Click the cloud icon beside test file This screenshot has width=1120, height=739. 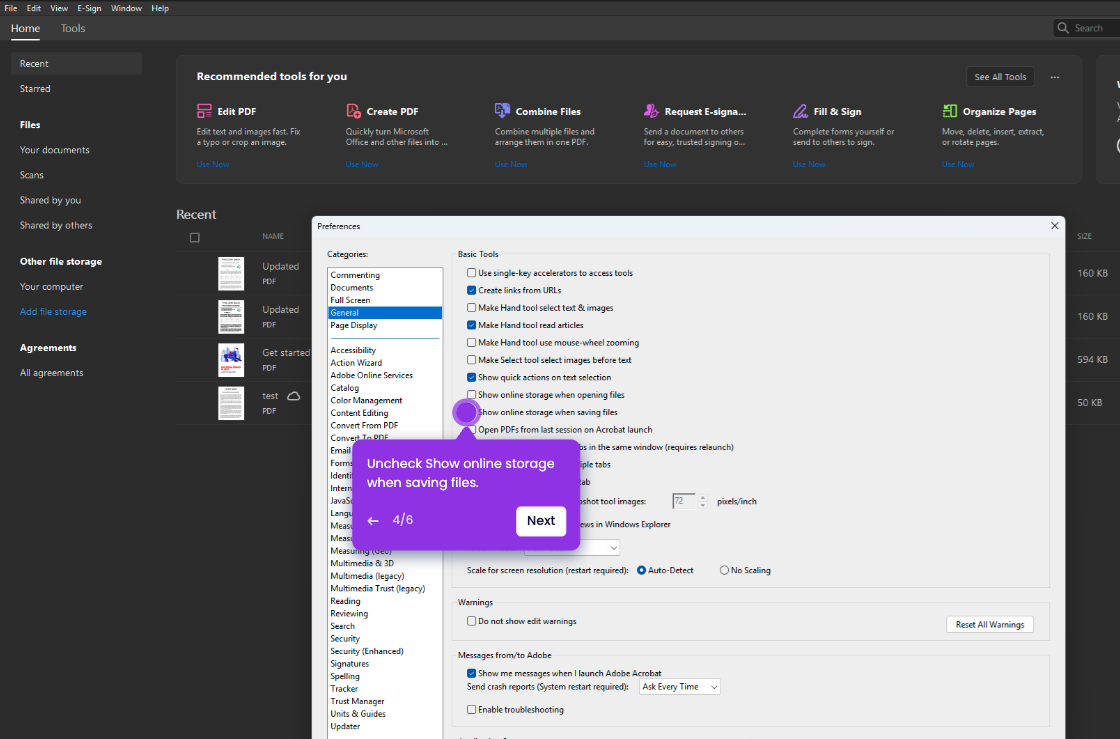(294, 396)
